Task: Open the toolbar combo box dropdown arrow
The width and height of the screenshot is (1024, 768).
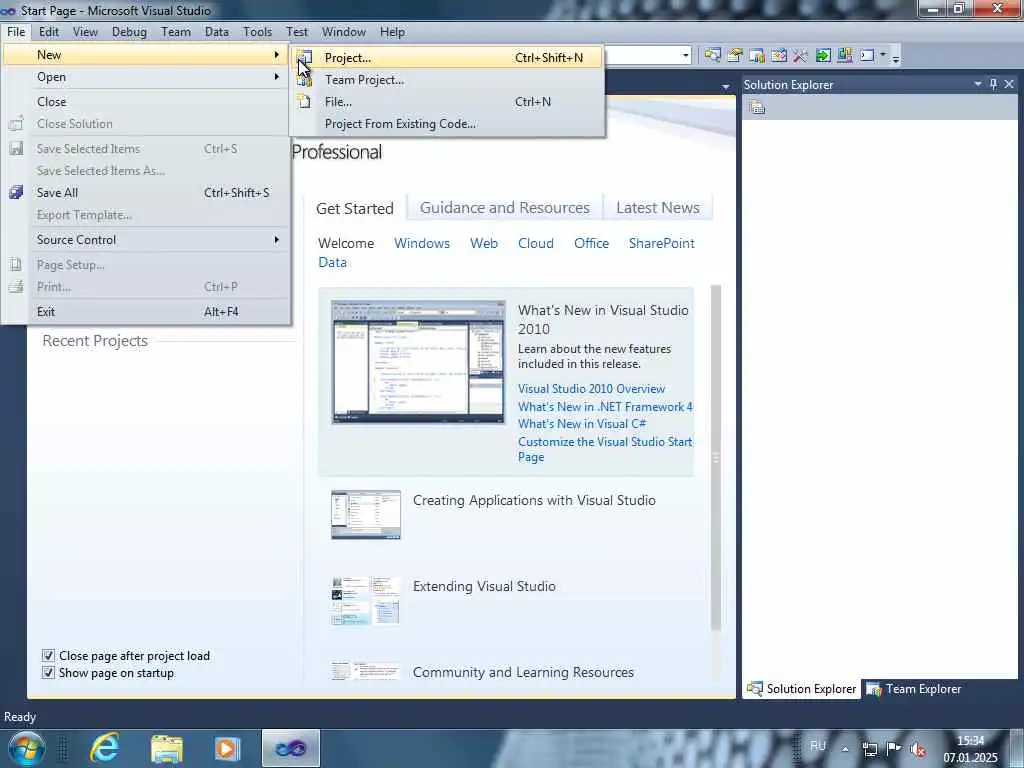Action: [x=686, y=56]
